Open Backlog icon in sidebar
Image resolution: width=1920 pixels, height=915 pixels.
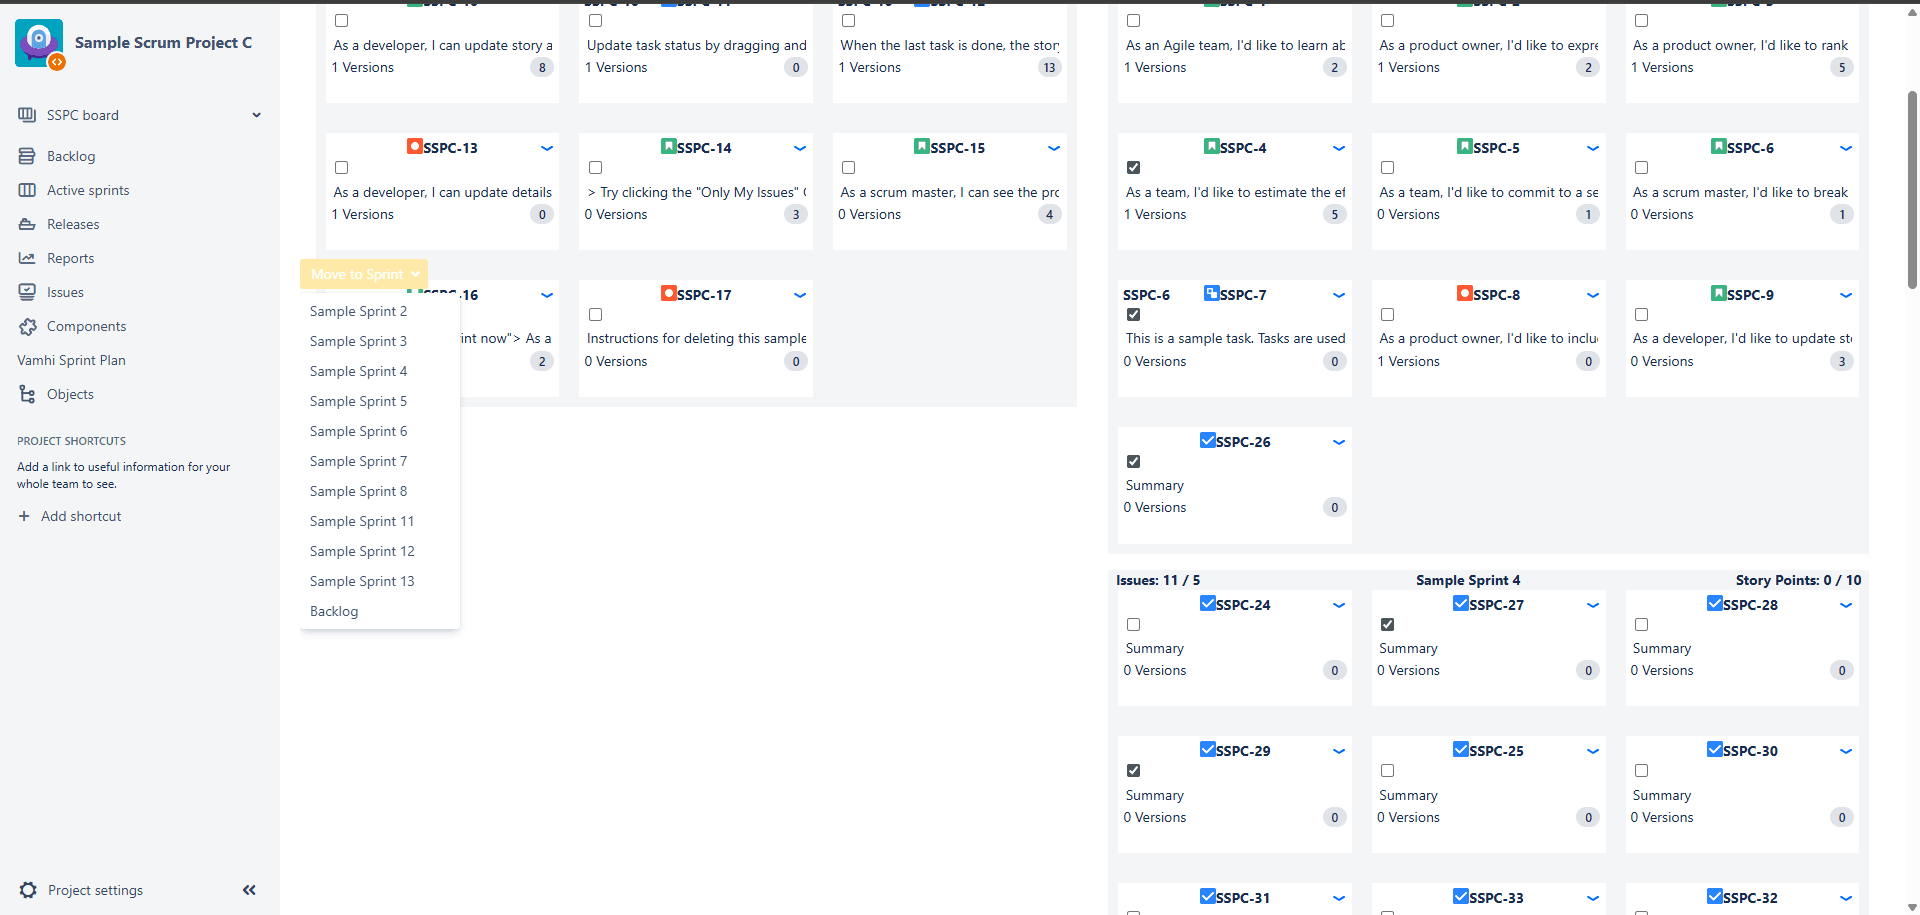(27, 156)
